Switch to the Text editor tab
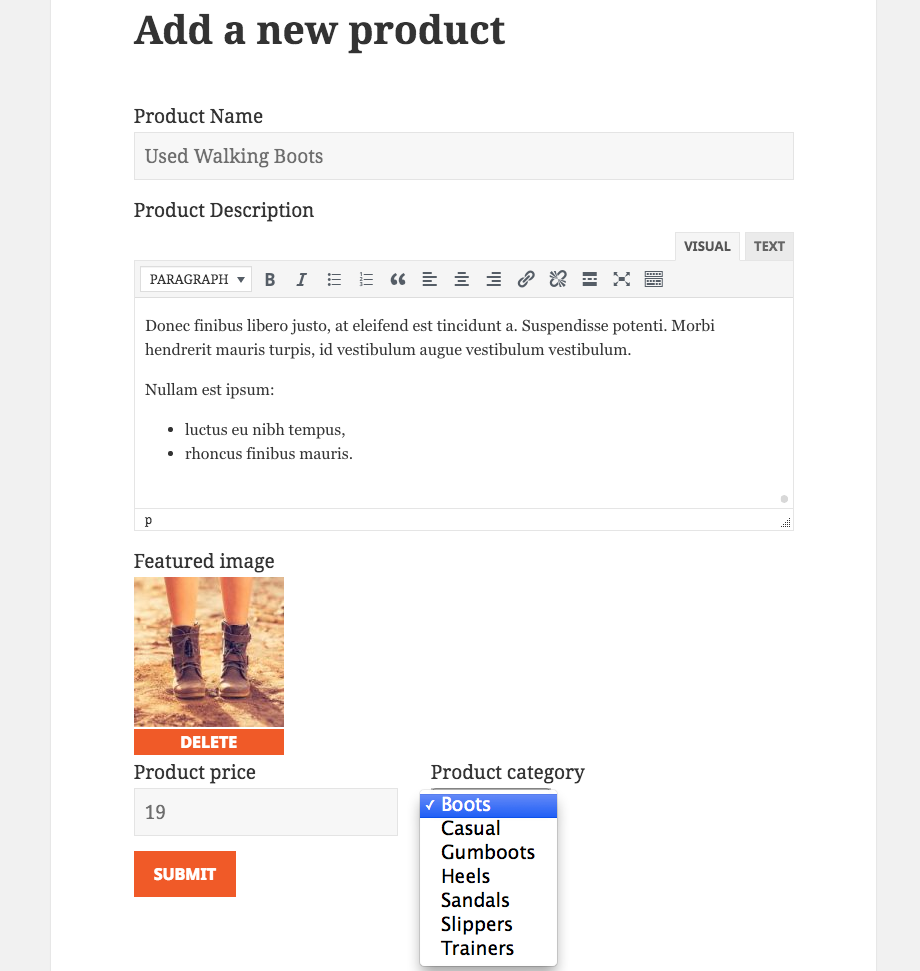This screenshot has width=920, height=971. [x=769, y=246]
